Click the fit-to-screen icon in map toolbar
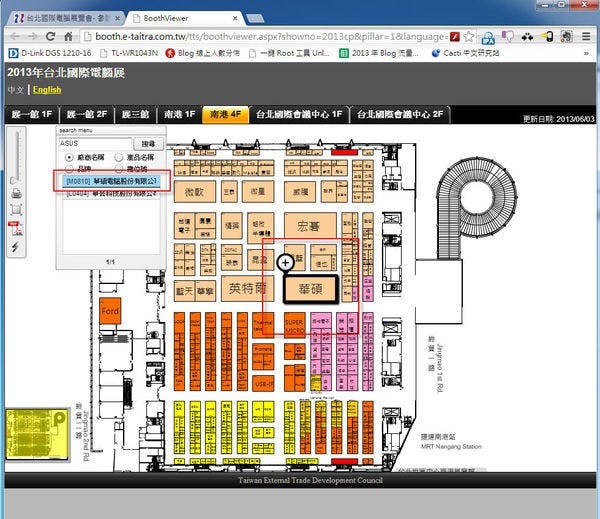600x519 pixels. tap(16, 209)
